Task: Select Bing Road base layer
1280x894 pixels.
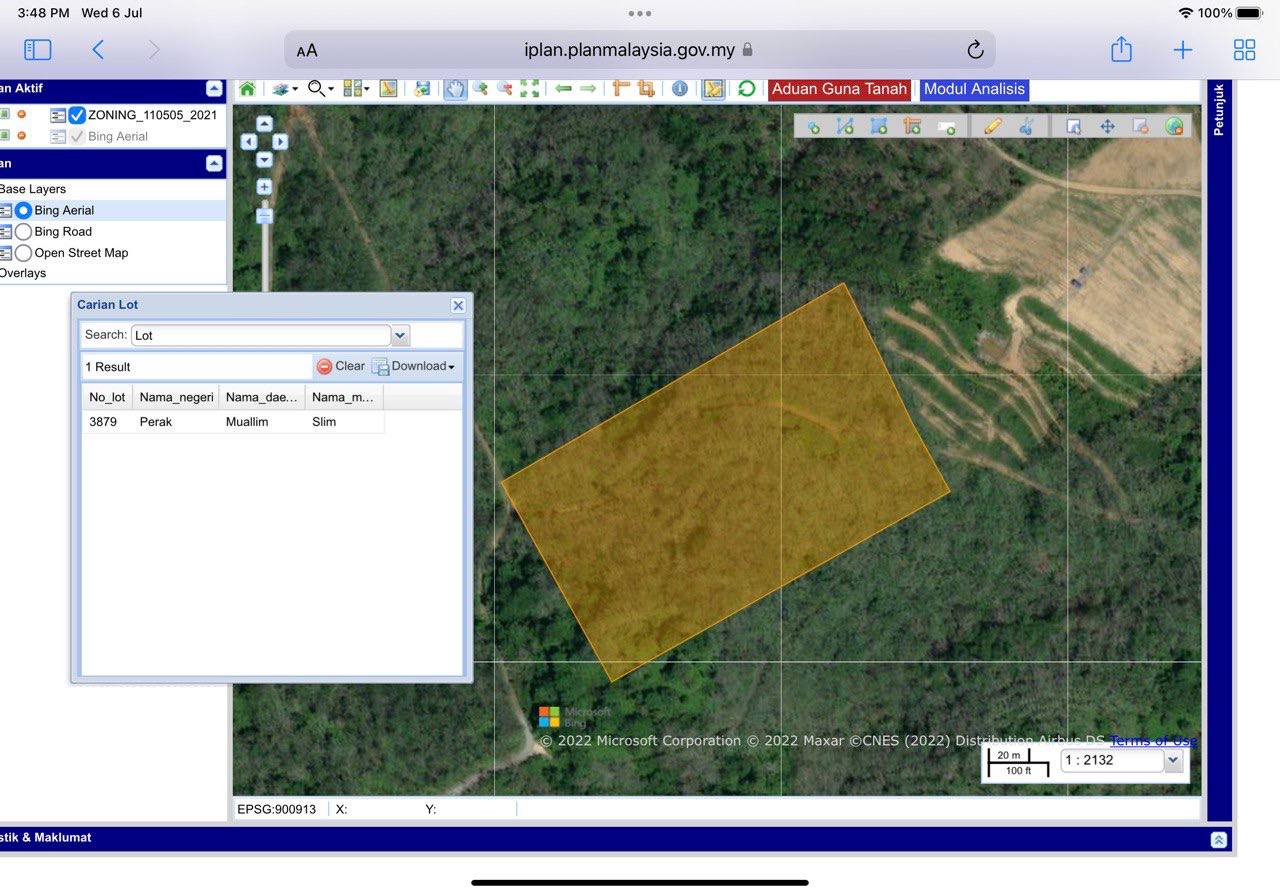Action: 23,232
